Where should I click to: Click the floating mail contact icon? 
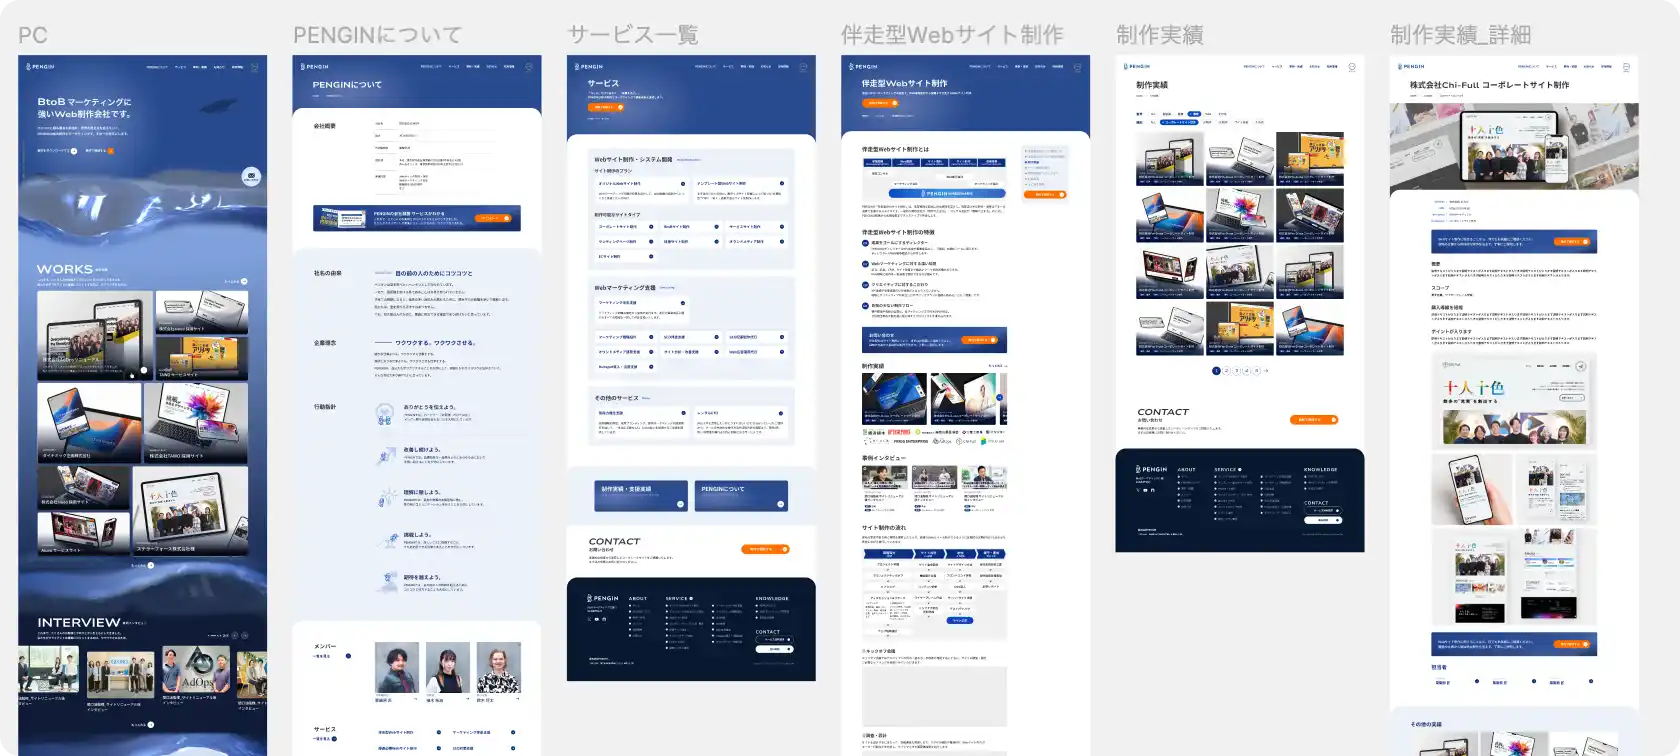click(x=251, y=177)
